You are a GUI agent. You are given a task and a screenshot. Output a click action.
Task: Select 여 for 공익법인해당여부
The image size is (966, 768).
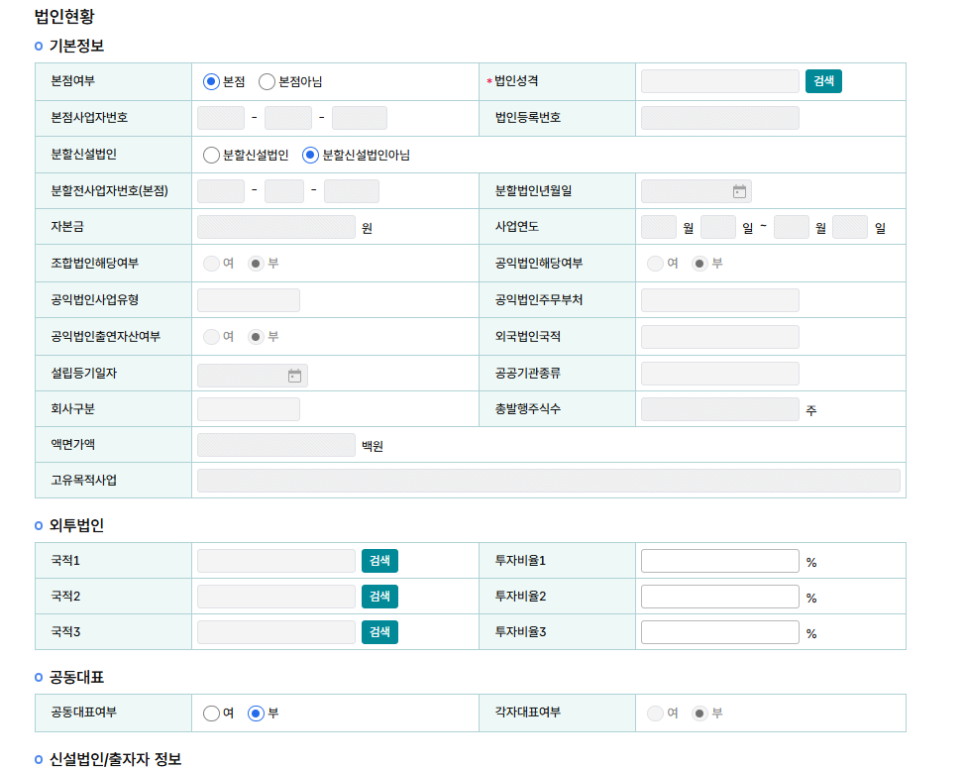tap(655, 264)
